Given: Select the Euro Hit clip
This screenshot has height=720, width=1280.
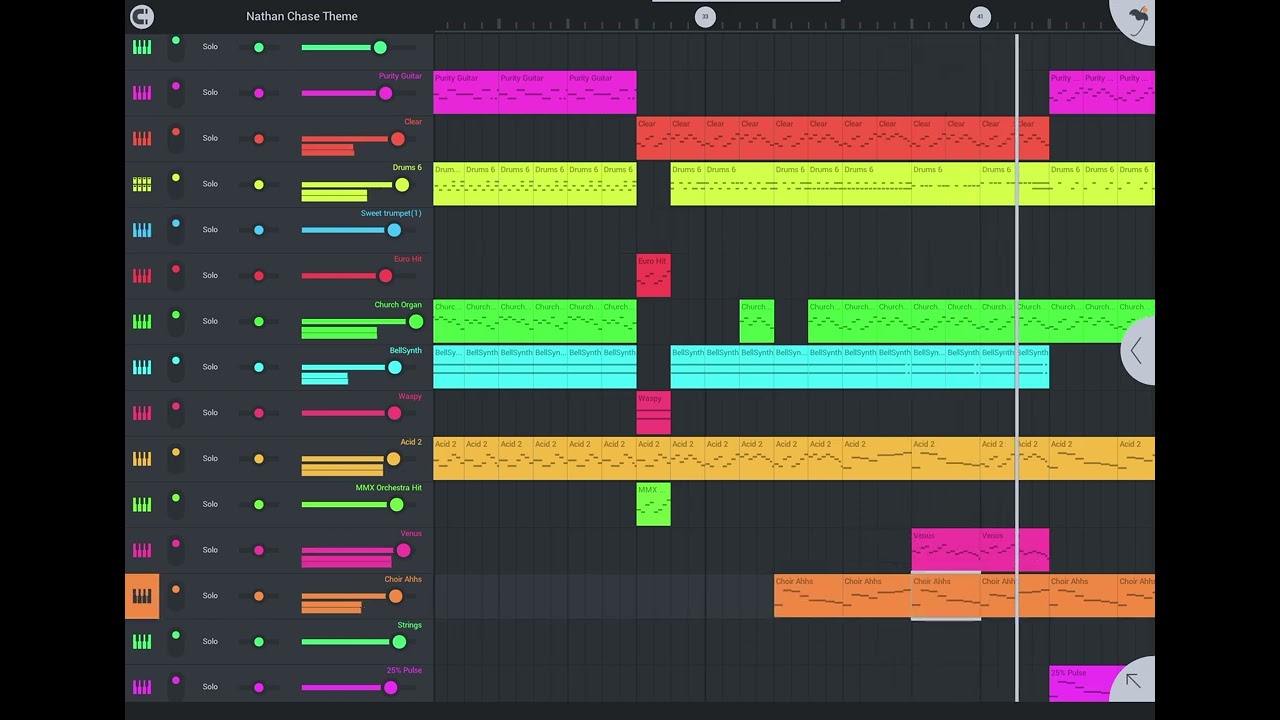Looking at the screenshot, I should [654, 275].
